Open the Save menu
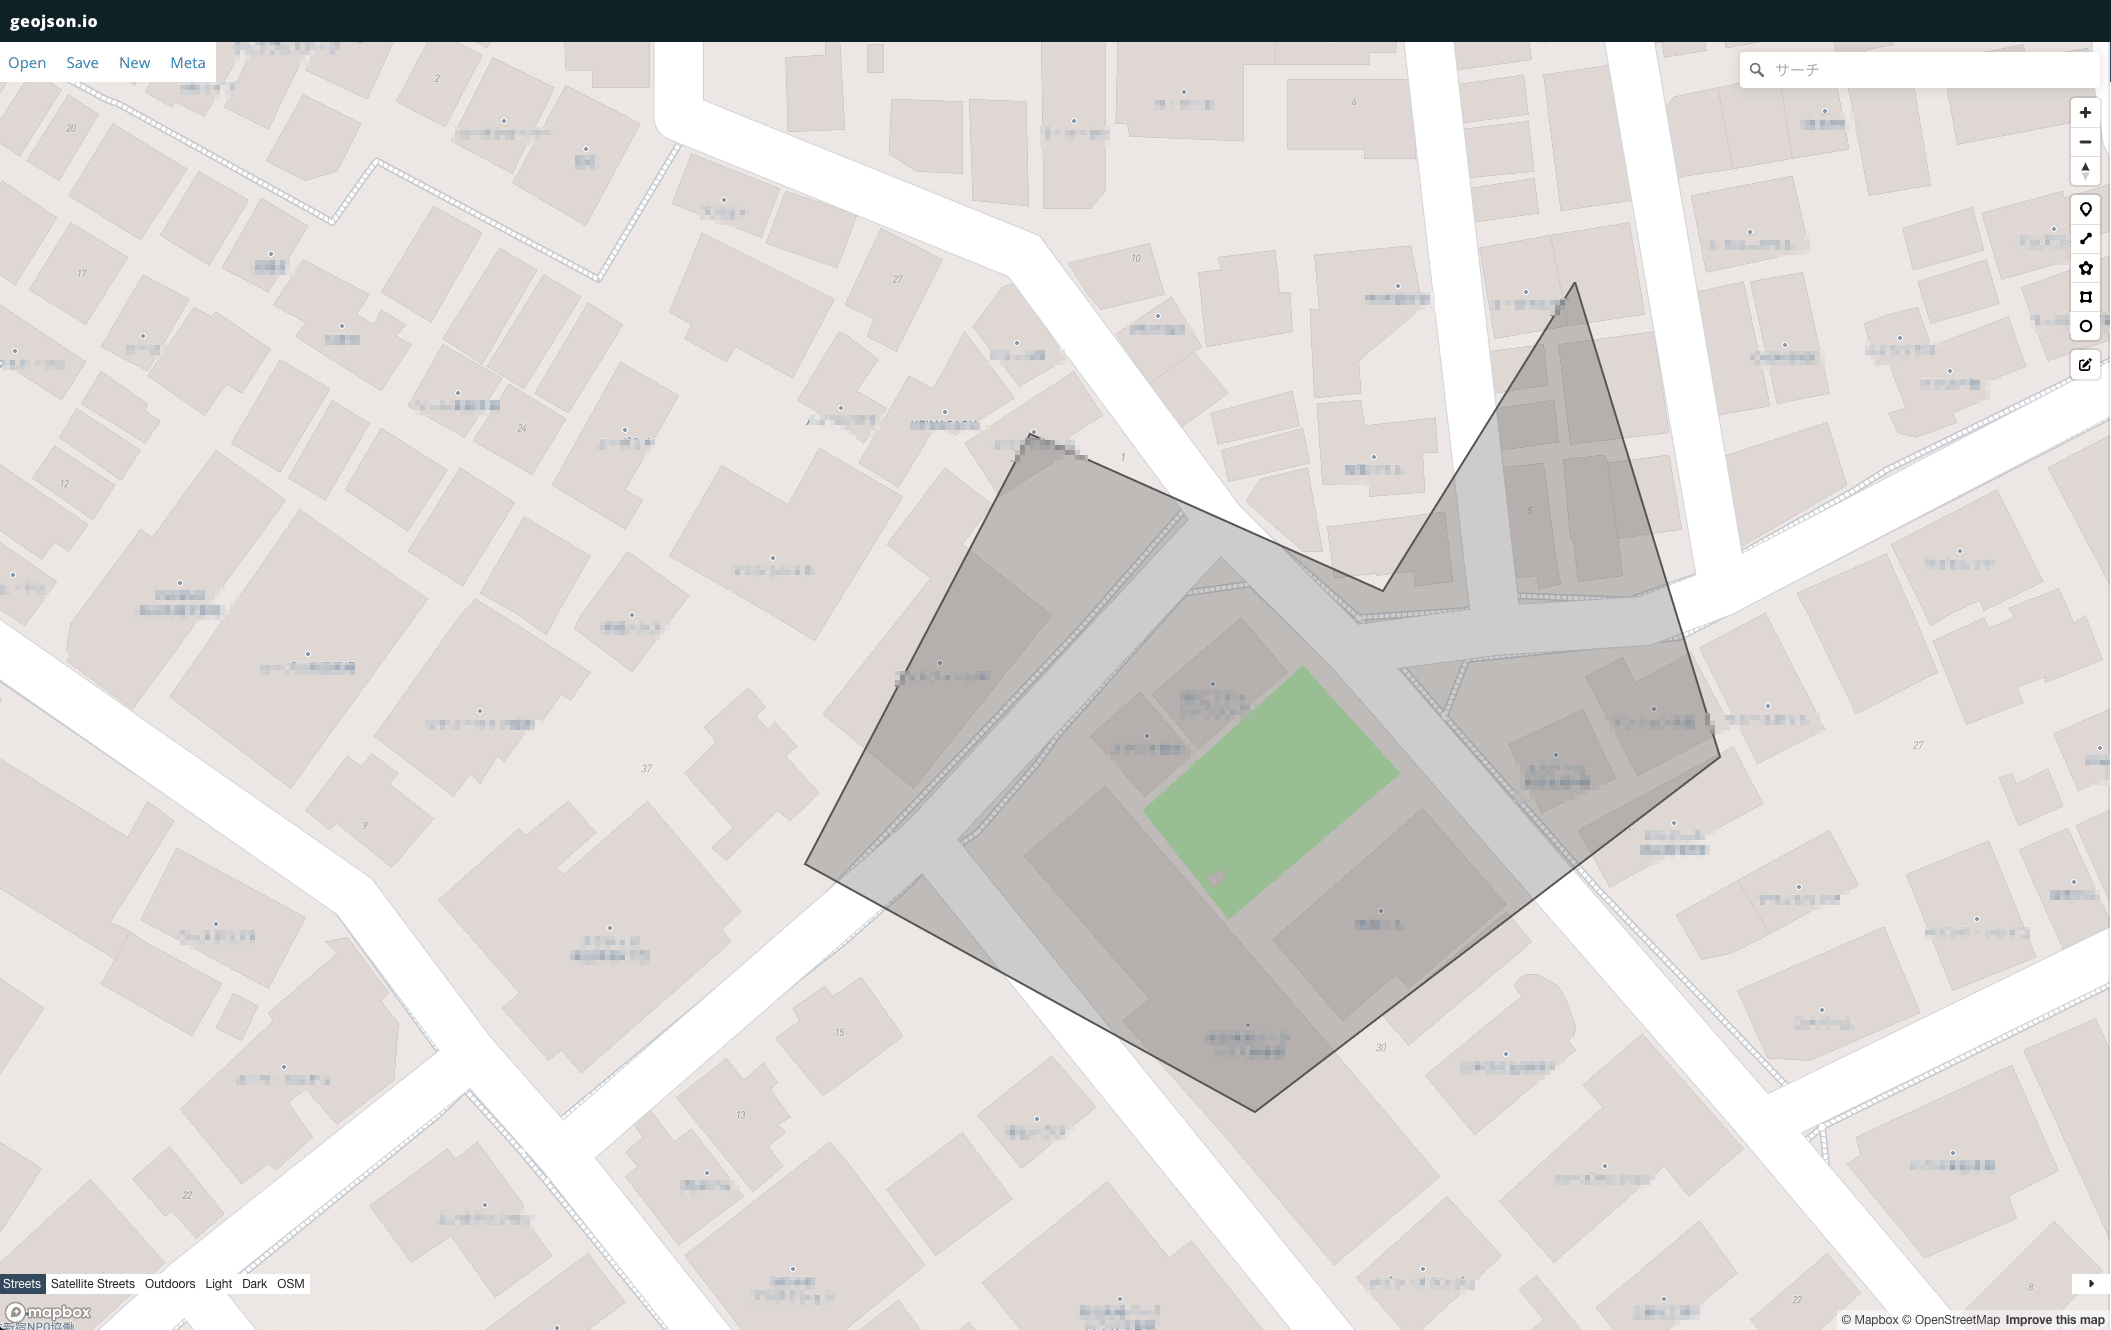 click(x=82, y=62)
